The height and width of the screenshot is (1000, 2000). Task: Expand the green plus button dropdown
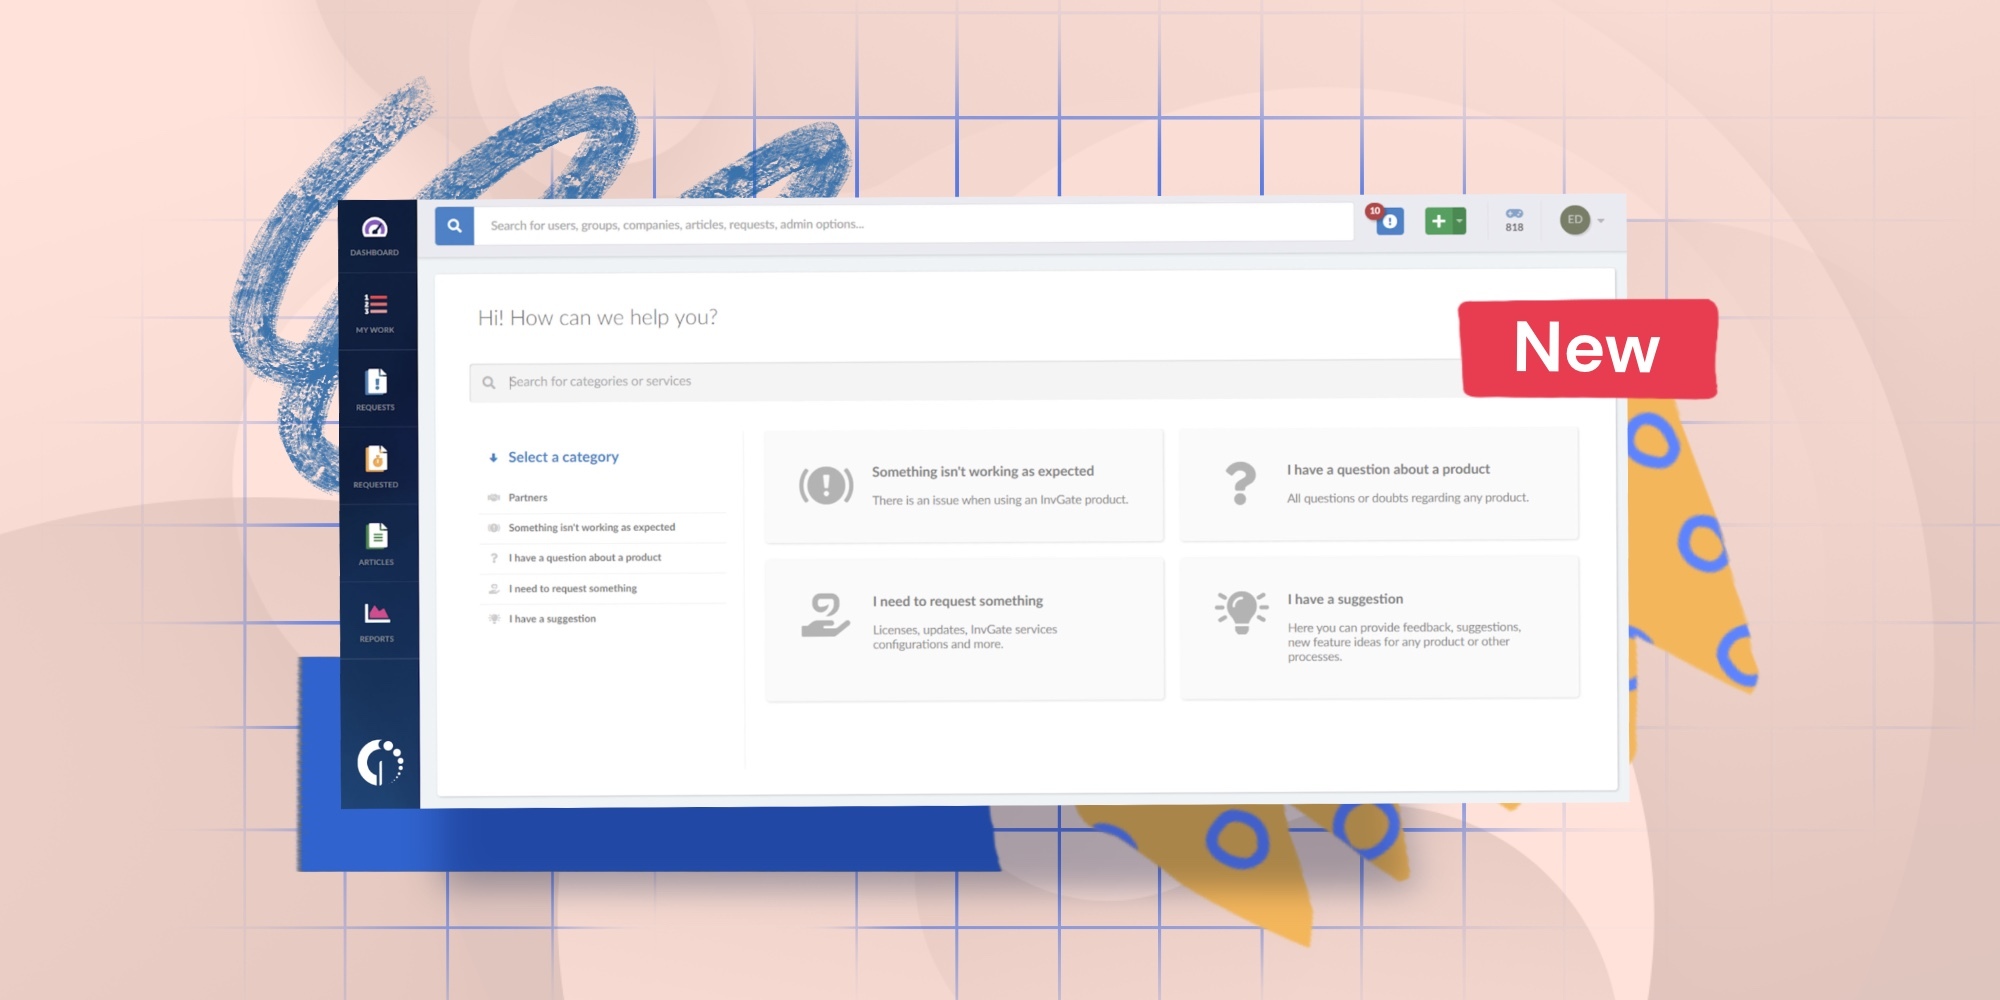tap(1460, 221)
